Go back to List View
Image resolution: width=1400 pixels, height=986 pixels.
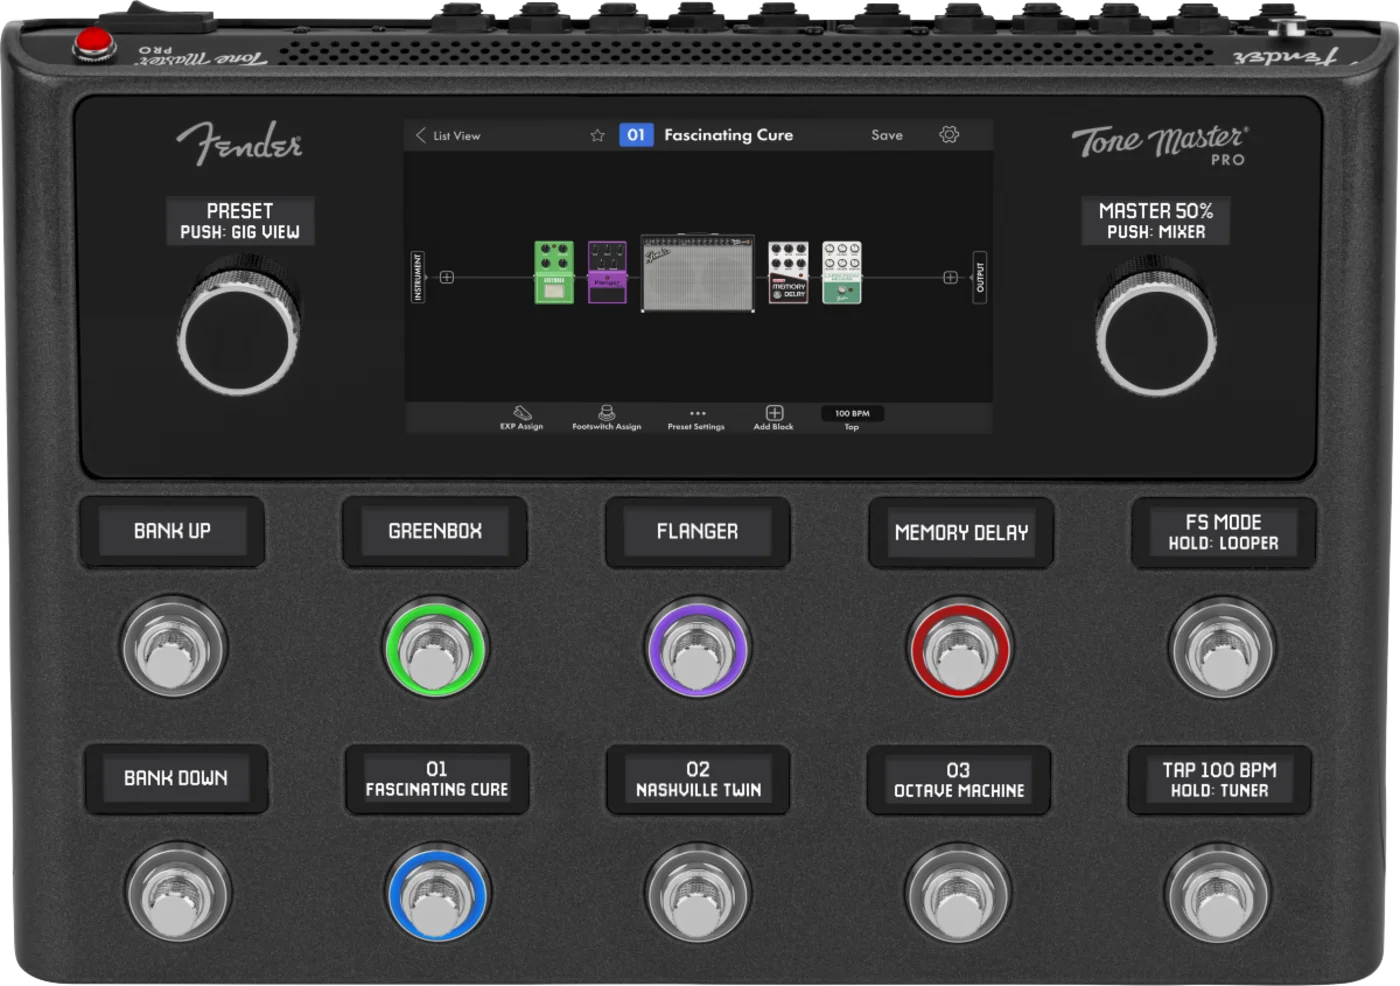448,135
